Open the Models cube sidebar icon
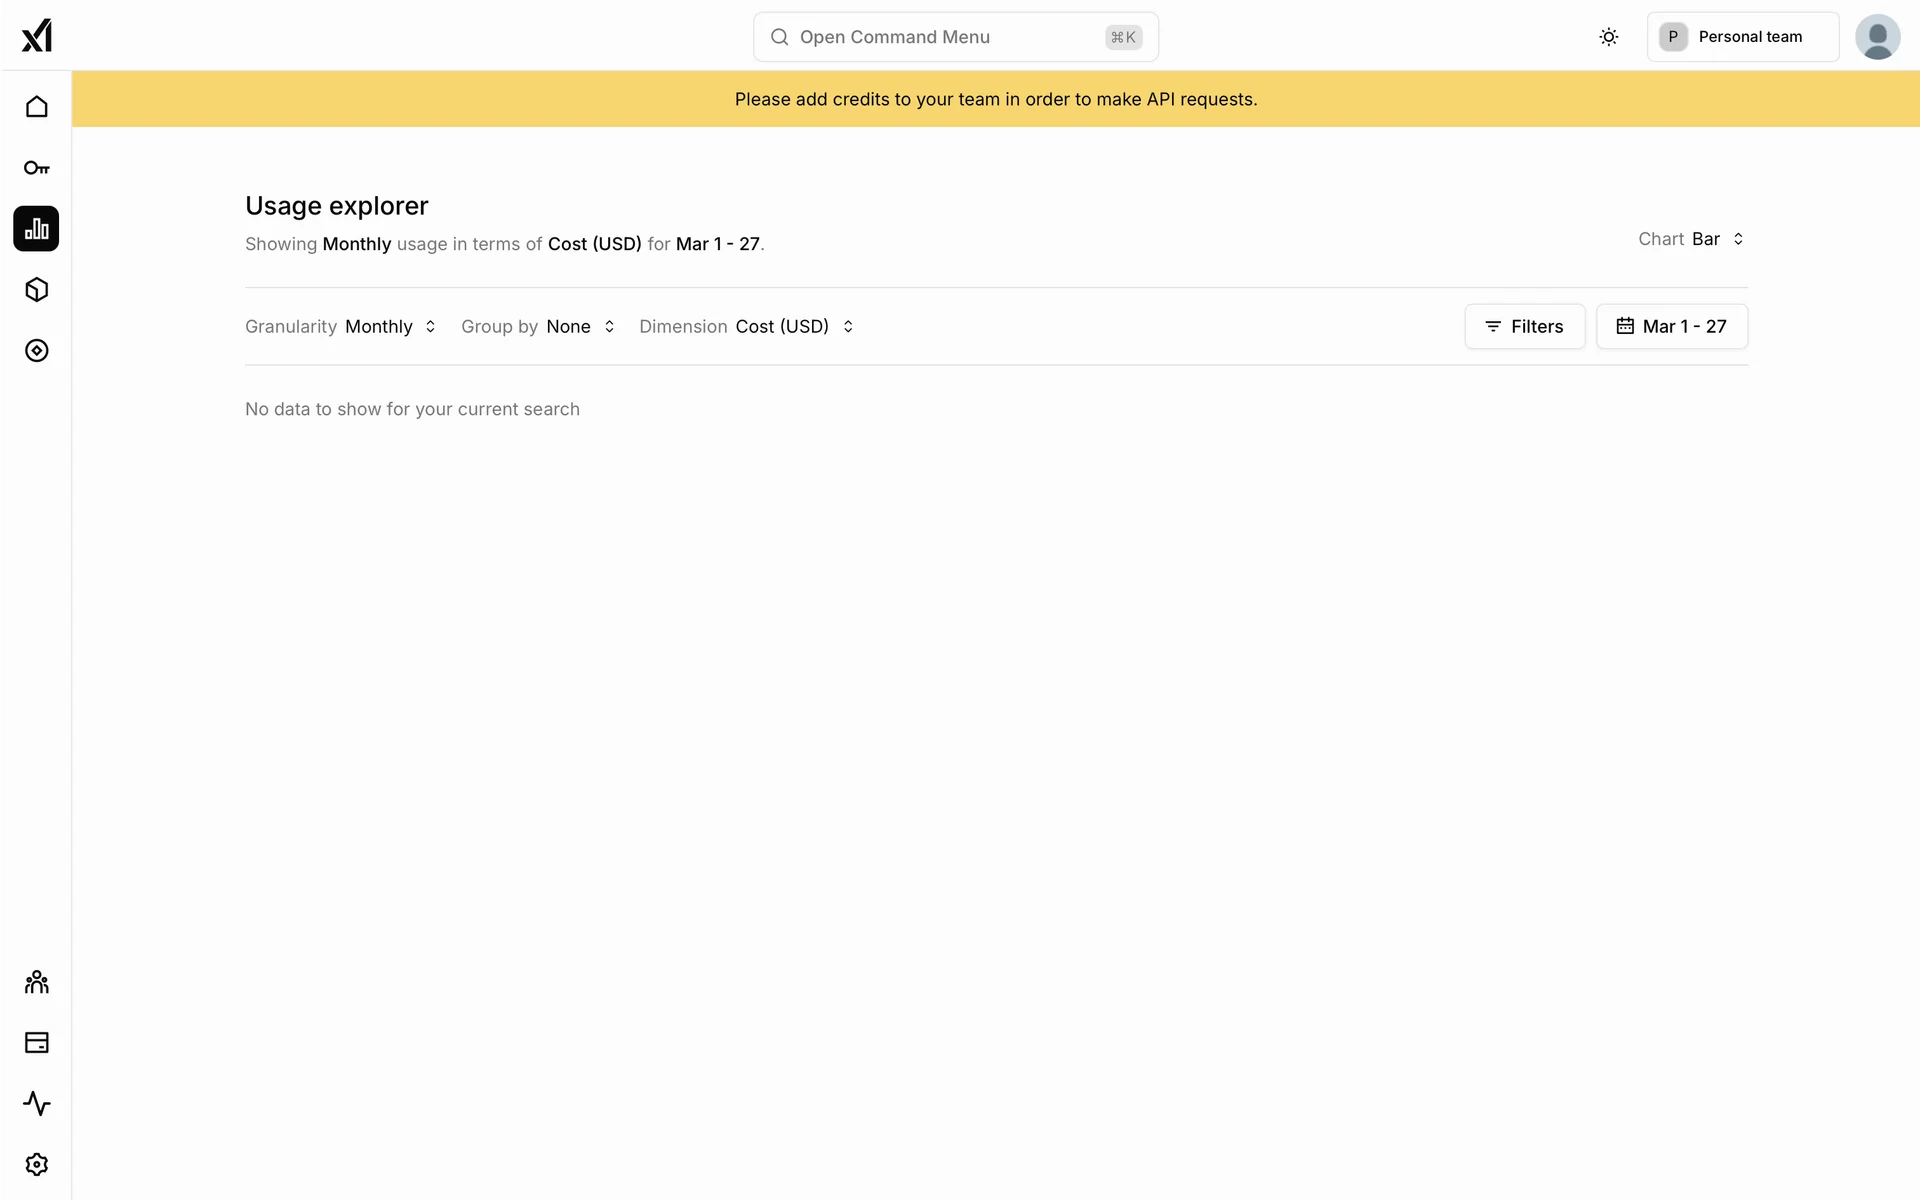 37,290
